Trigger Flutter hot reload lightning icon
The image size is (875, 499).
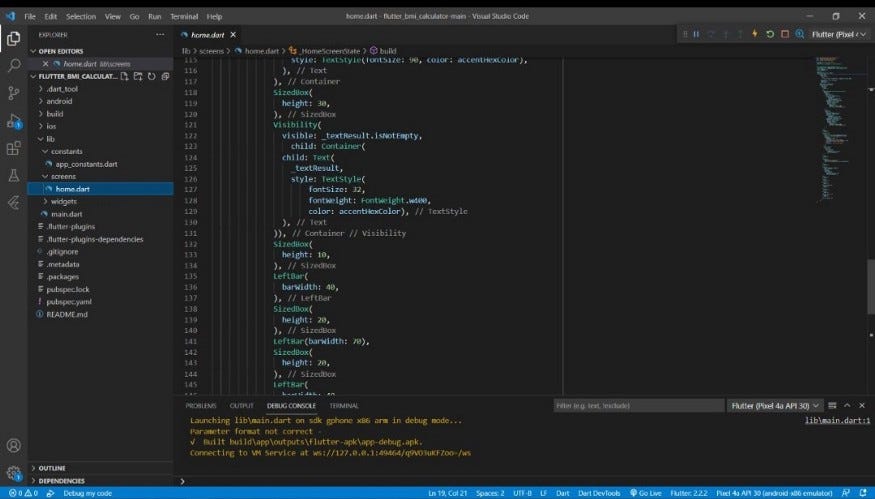click(x=754, y=34)
